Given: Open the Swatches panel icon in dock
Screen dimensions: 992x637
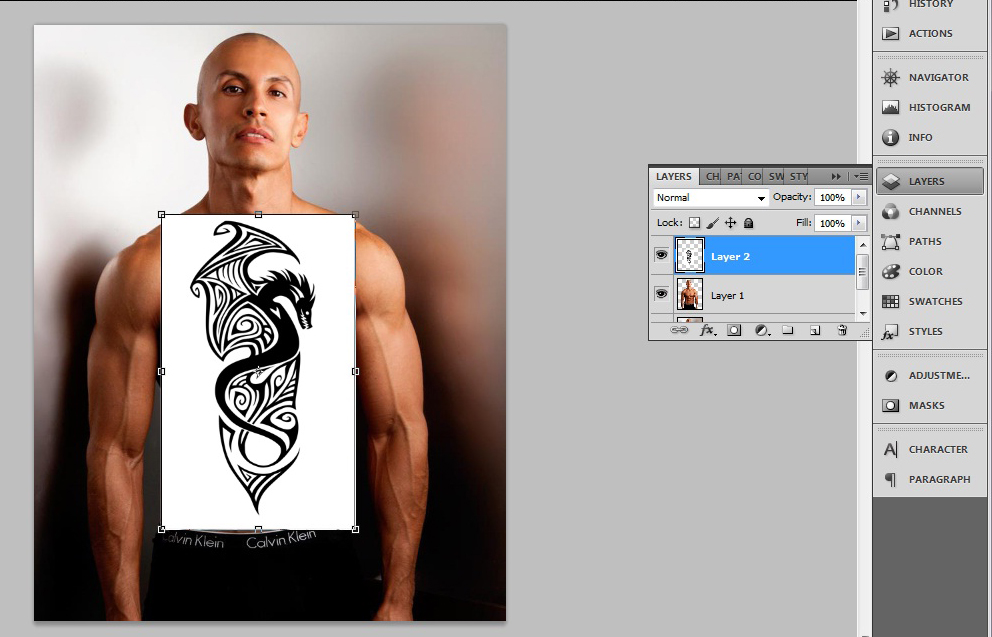Looking at the screenshot, I should tap(891, 301).
